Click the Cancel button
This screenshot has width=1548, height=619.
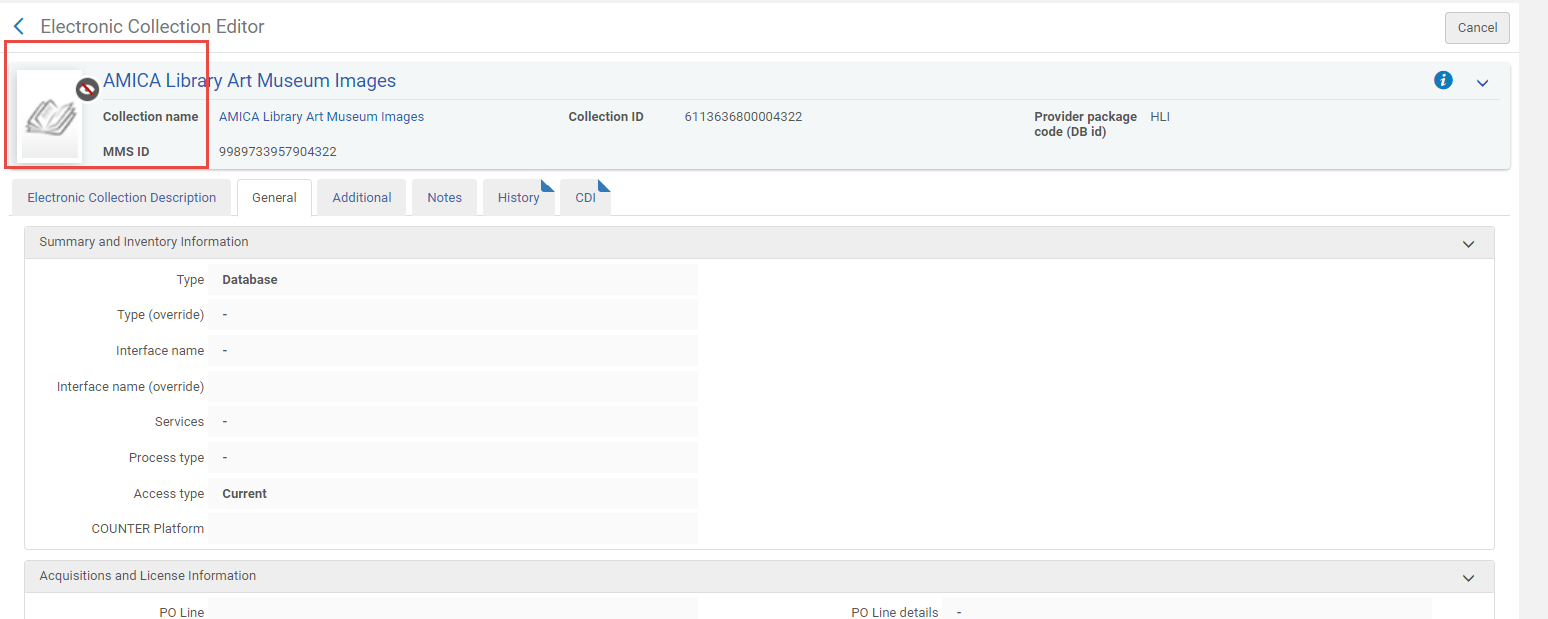[x=1477, y=28]
